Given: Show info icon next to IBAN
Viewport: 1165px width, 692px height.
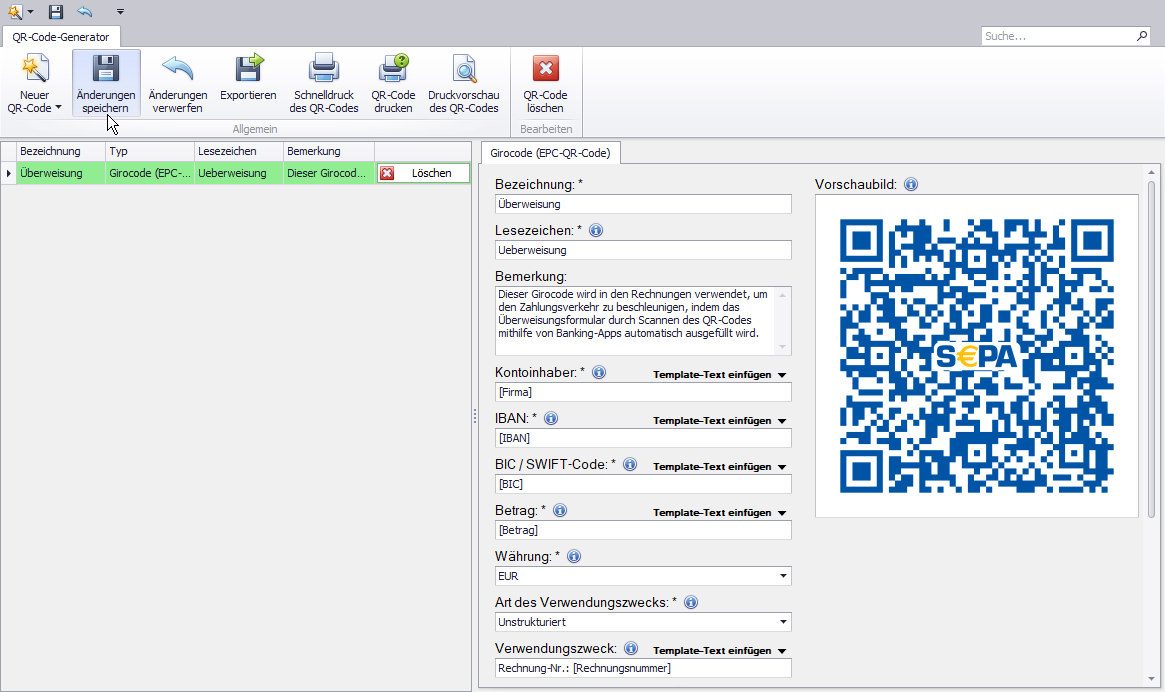Looking at the screenshot, I should (x=551, y=418).
